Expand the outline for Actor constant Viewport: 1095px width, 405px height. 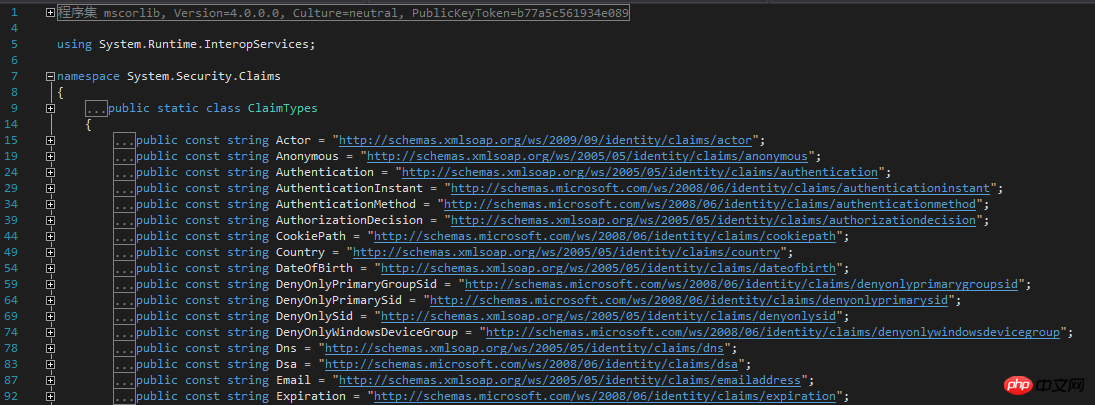(50, 140)
